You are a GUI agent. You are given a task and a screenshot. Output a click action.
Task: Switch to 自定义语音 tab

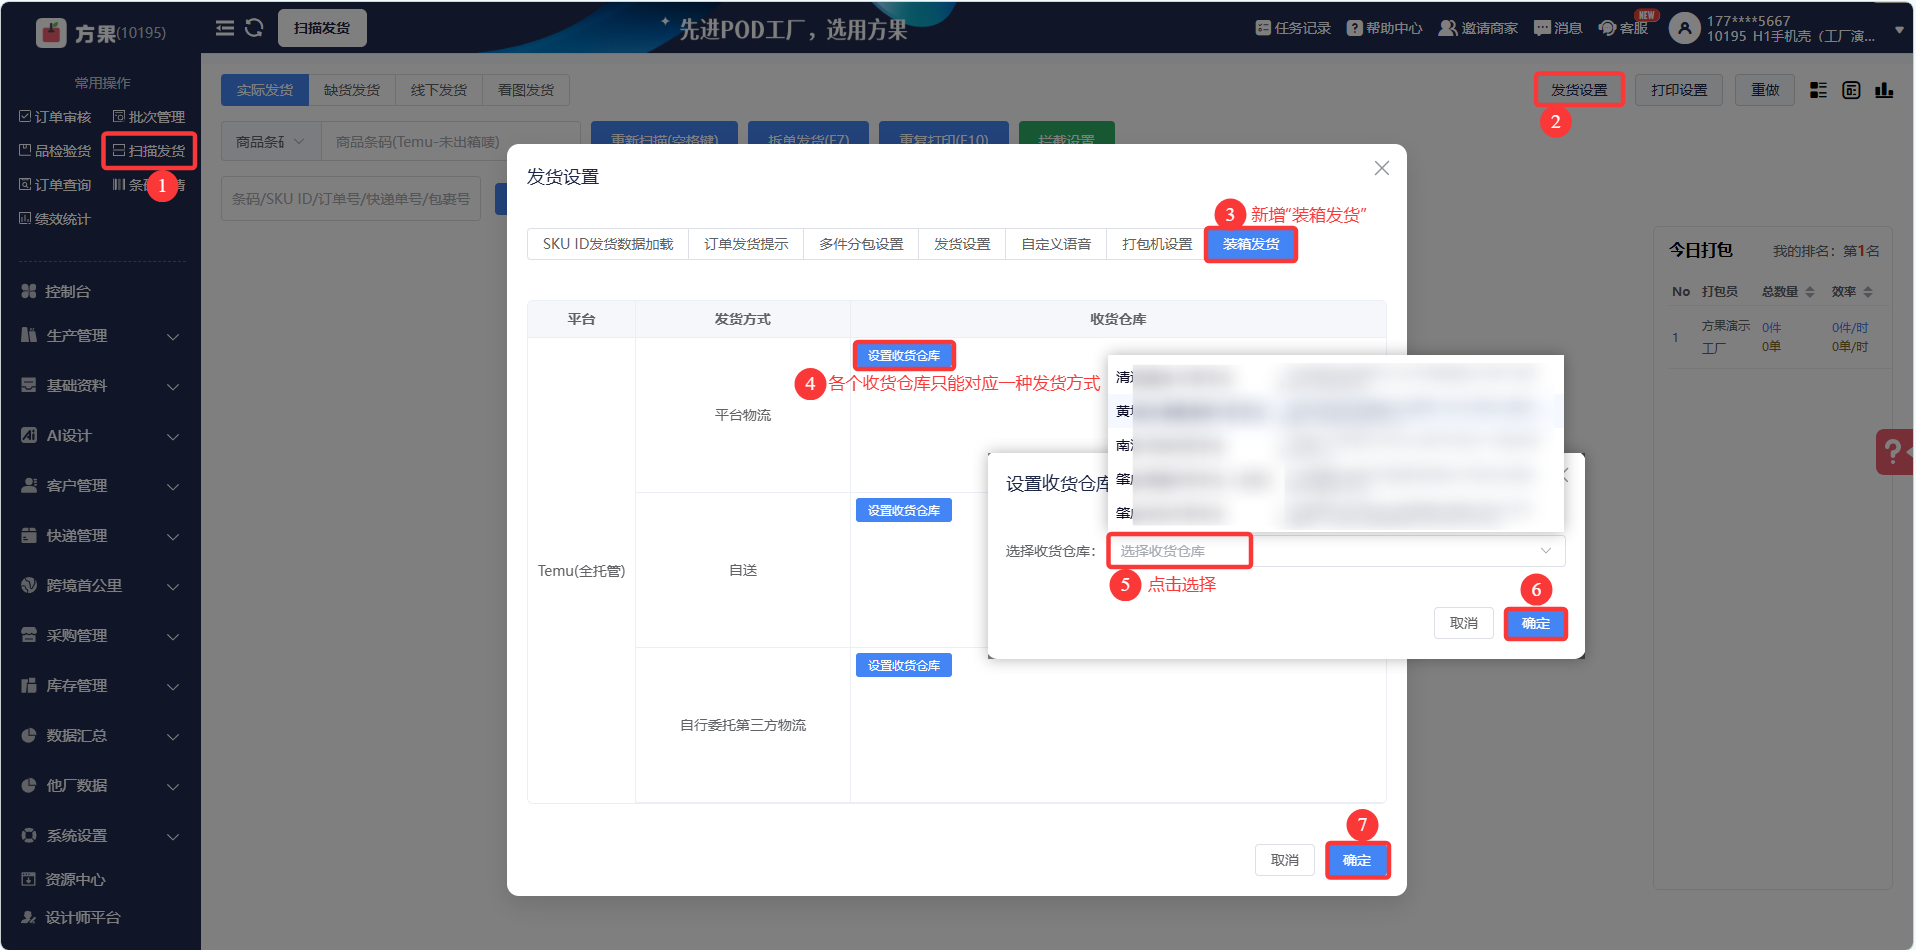point(1056,244)
